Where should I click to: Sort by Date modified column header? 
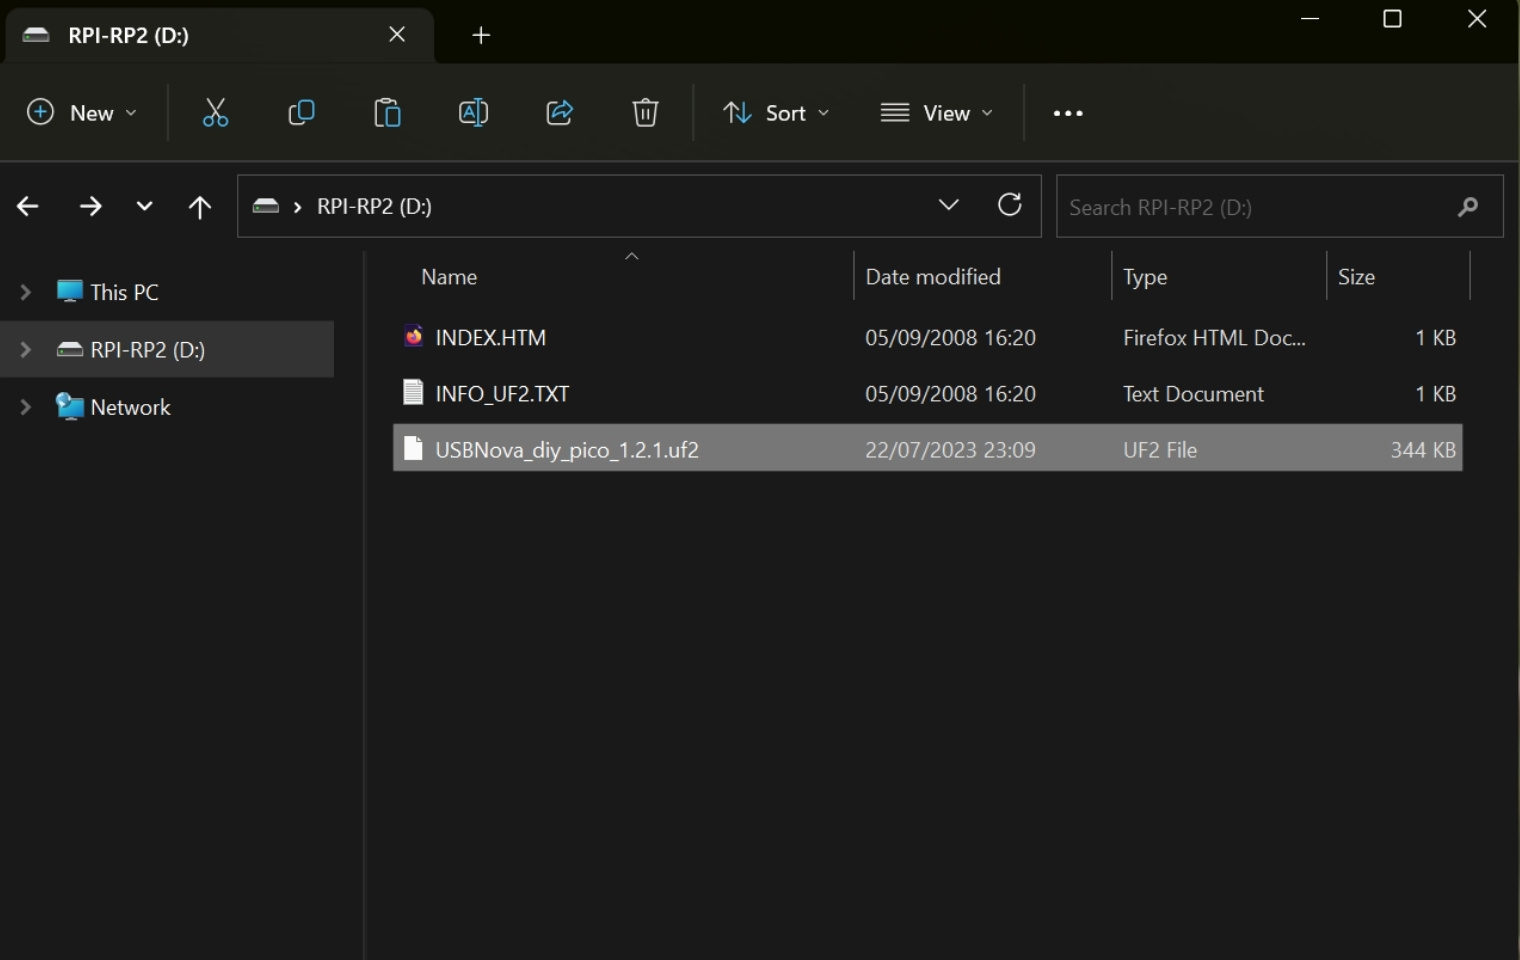(933, 277)
